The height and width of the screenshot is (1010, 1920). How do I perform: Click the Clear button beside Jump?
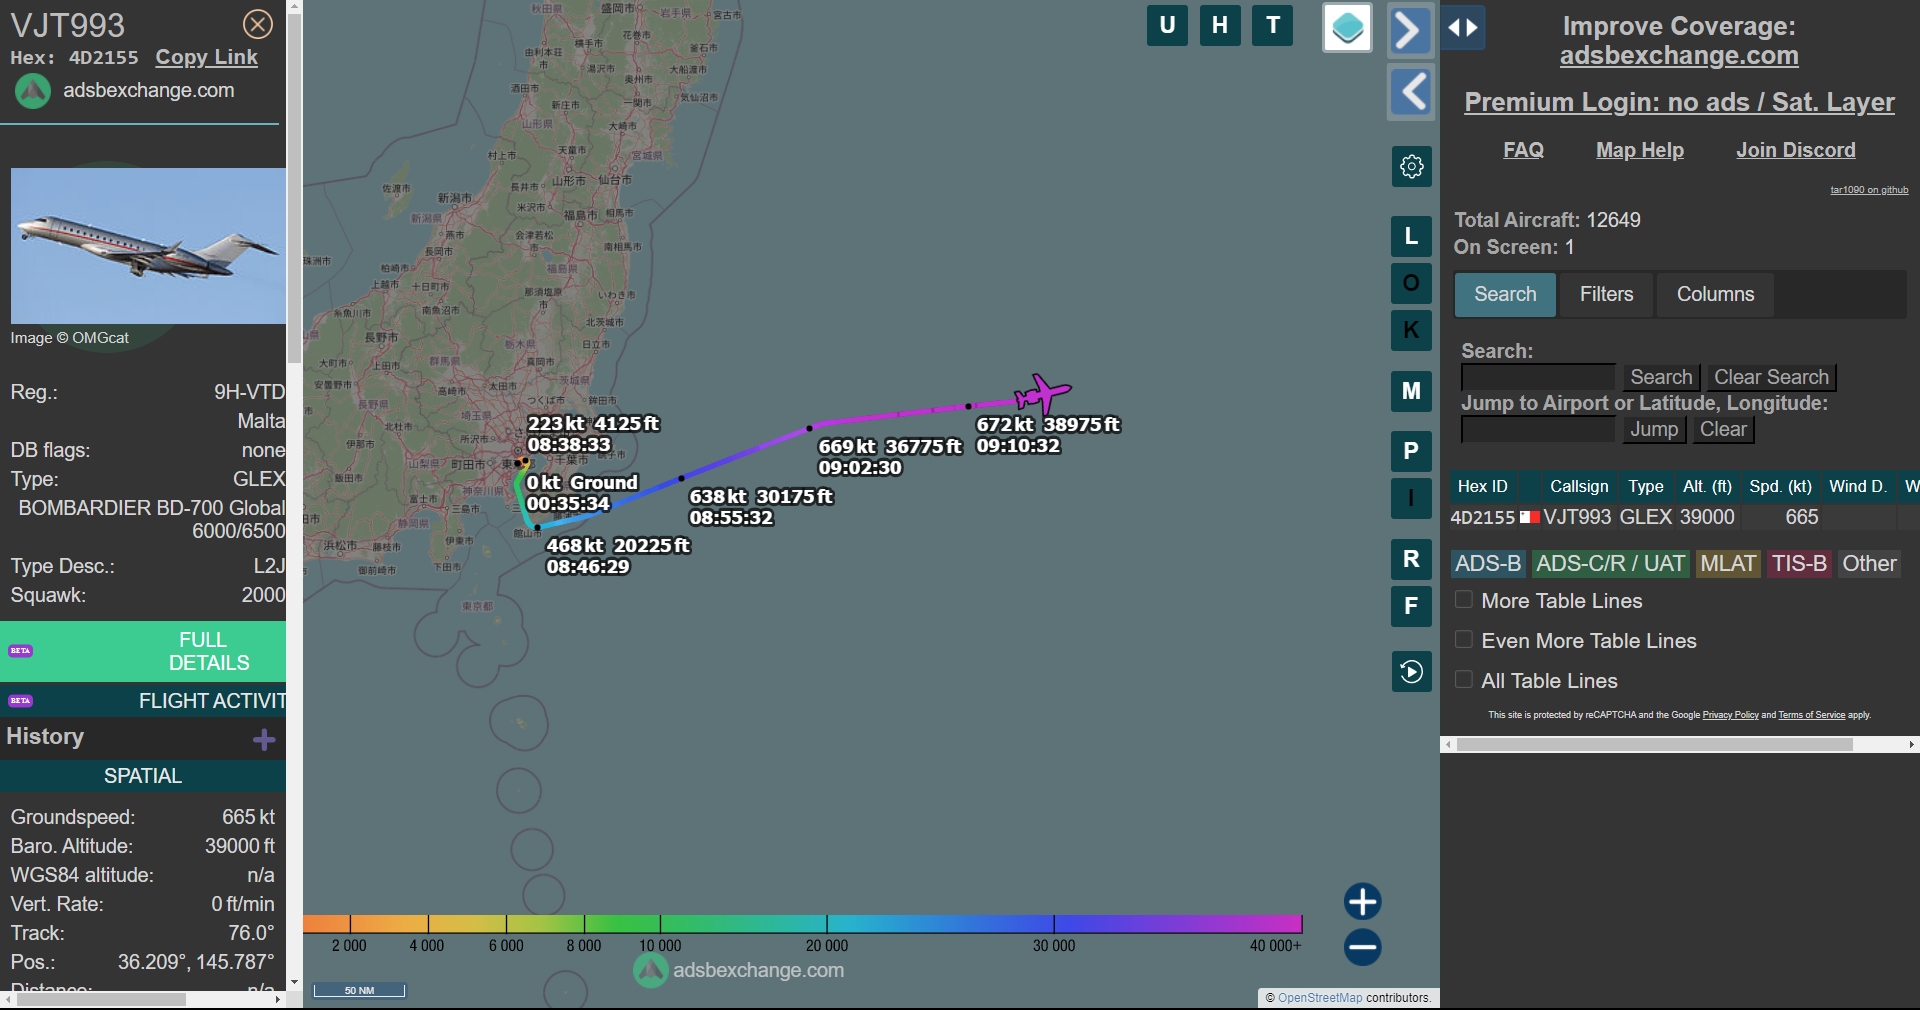point(1723,429)
